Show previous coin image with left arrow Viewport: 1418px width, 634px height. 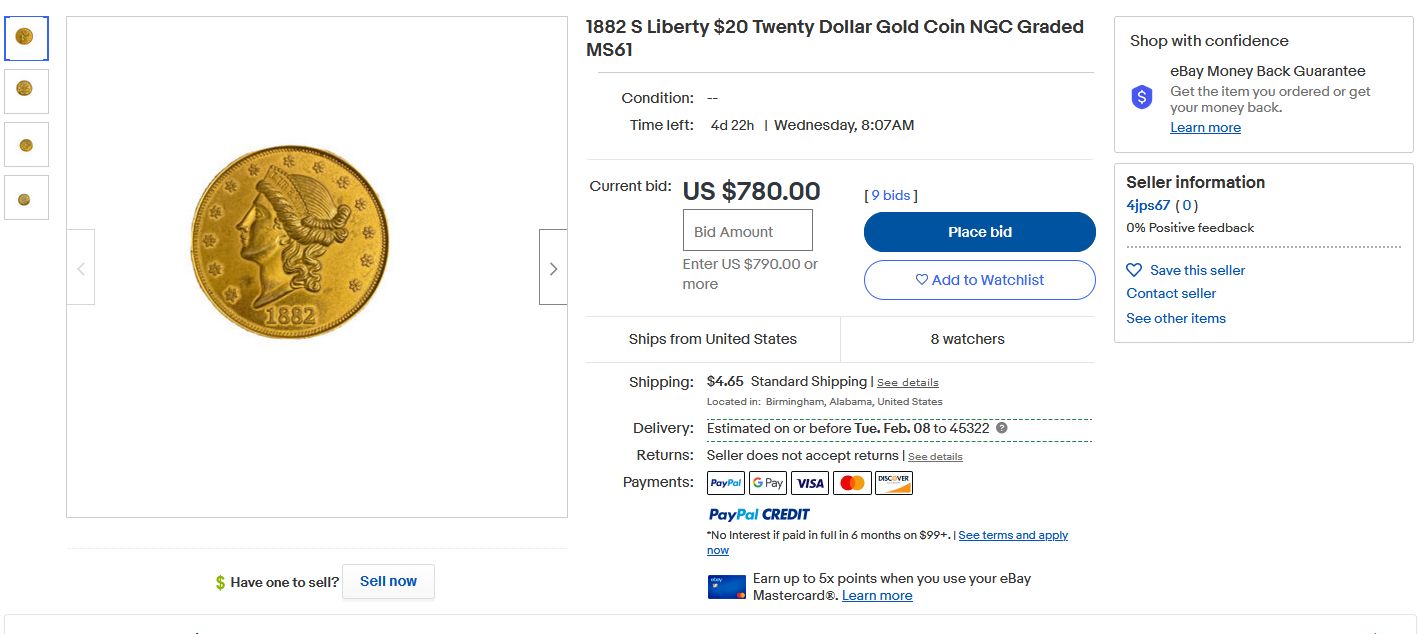point(81,268)
